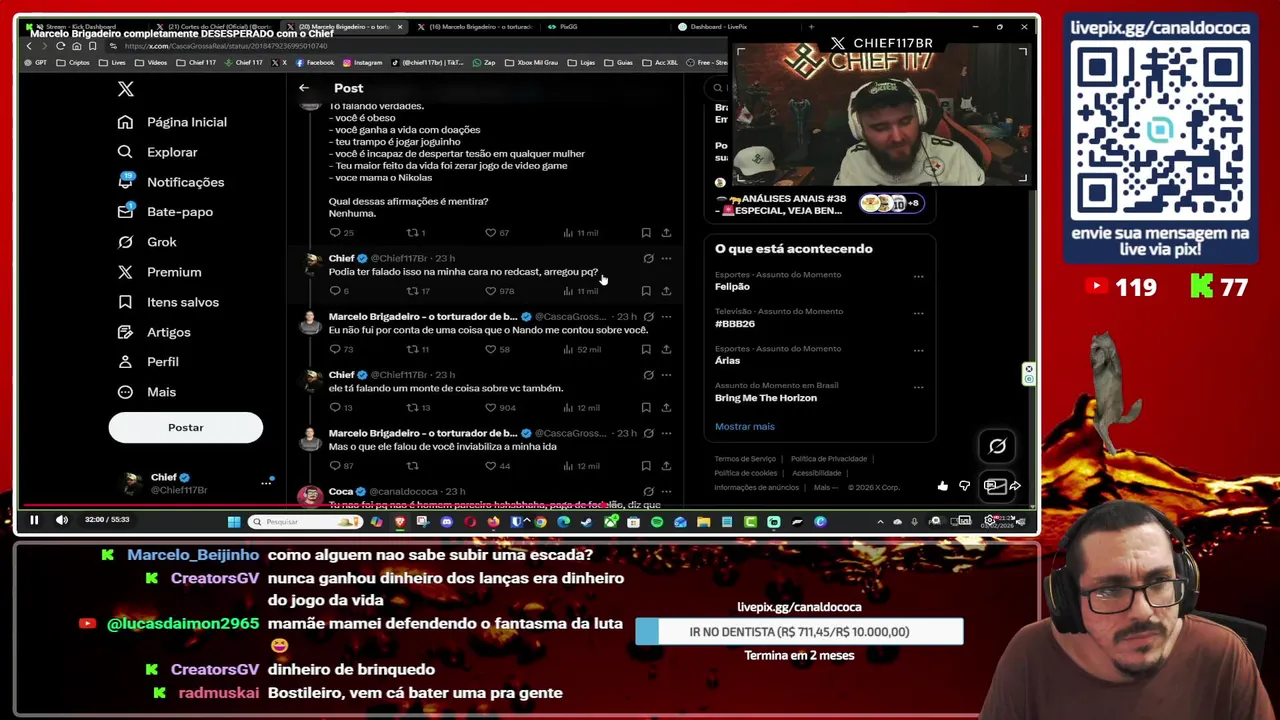Viewport: 1280px width, 720px height.
Task: Open more options on Coca's tweet
Action: tap(666, 492)
